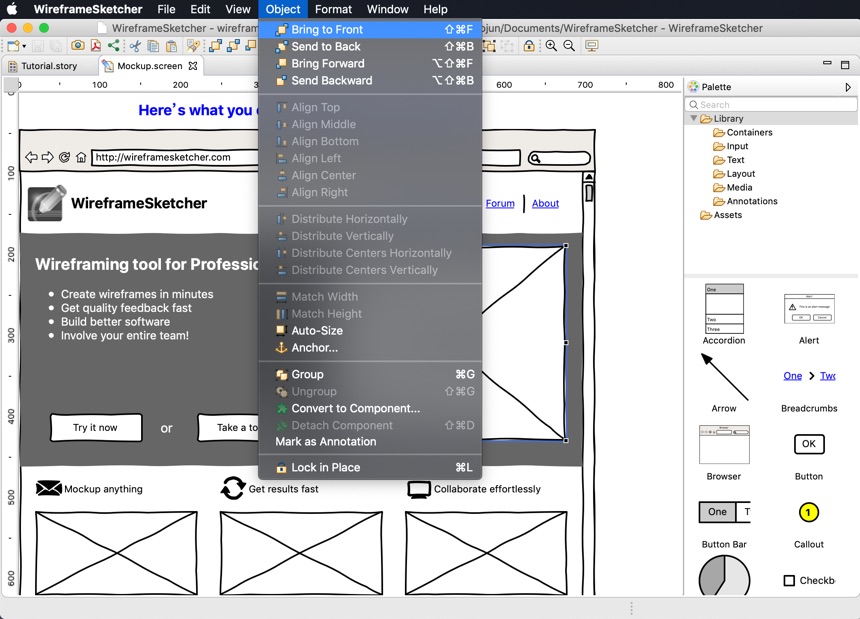Viewport: 860px width, 619px height.
Task: Select Anchor... in the Object menu
Action: (x=370, y=348)
